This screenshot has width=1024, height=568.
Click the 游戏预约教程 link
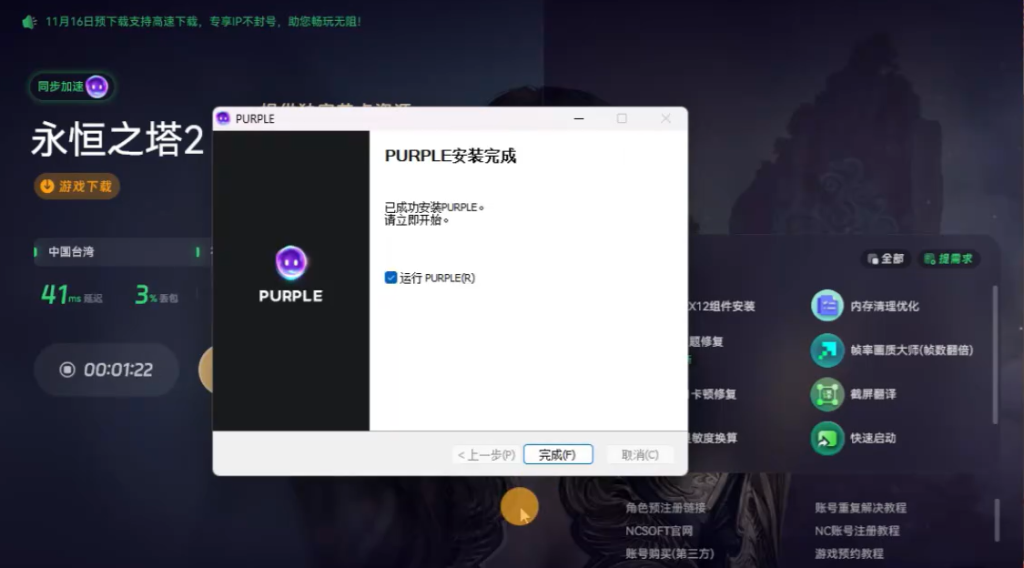849,554
